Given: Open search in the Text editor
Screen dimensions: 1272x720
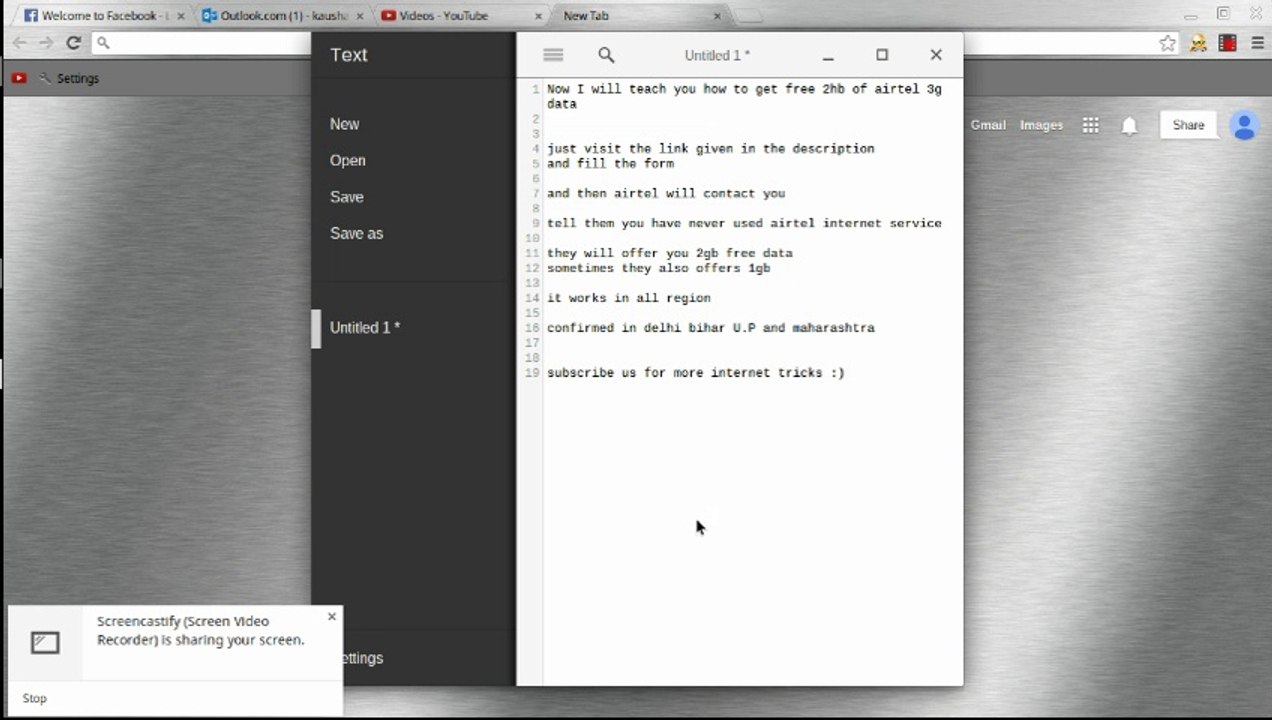Looking at the screenshot, I should click(x=606, y=55).
